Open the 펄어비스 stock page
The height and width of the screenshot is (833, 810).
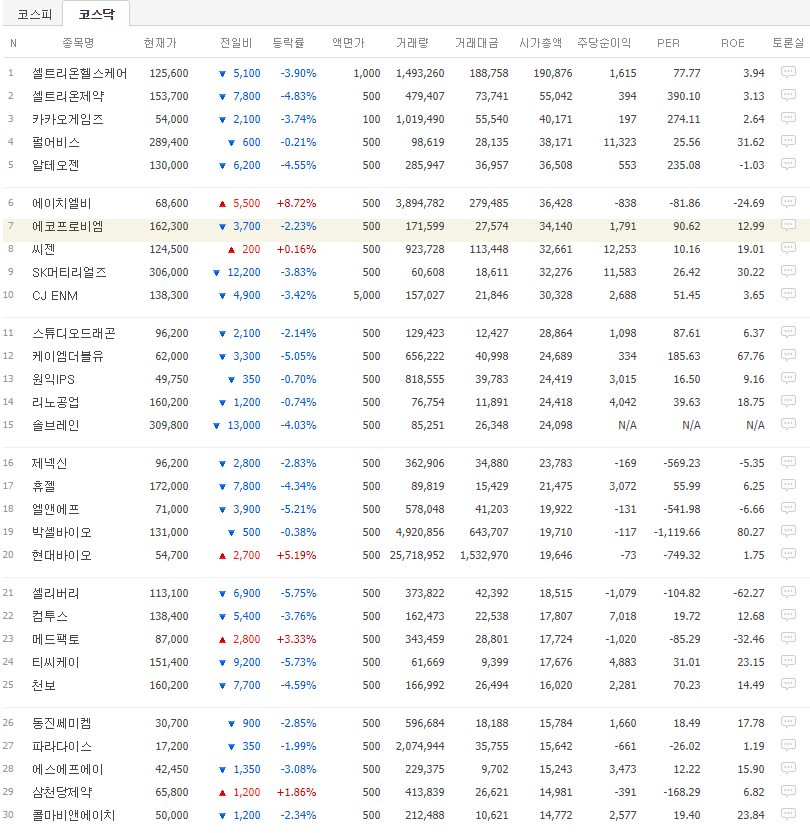click(x=56, y=142)
